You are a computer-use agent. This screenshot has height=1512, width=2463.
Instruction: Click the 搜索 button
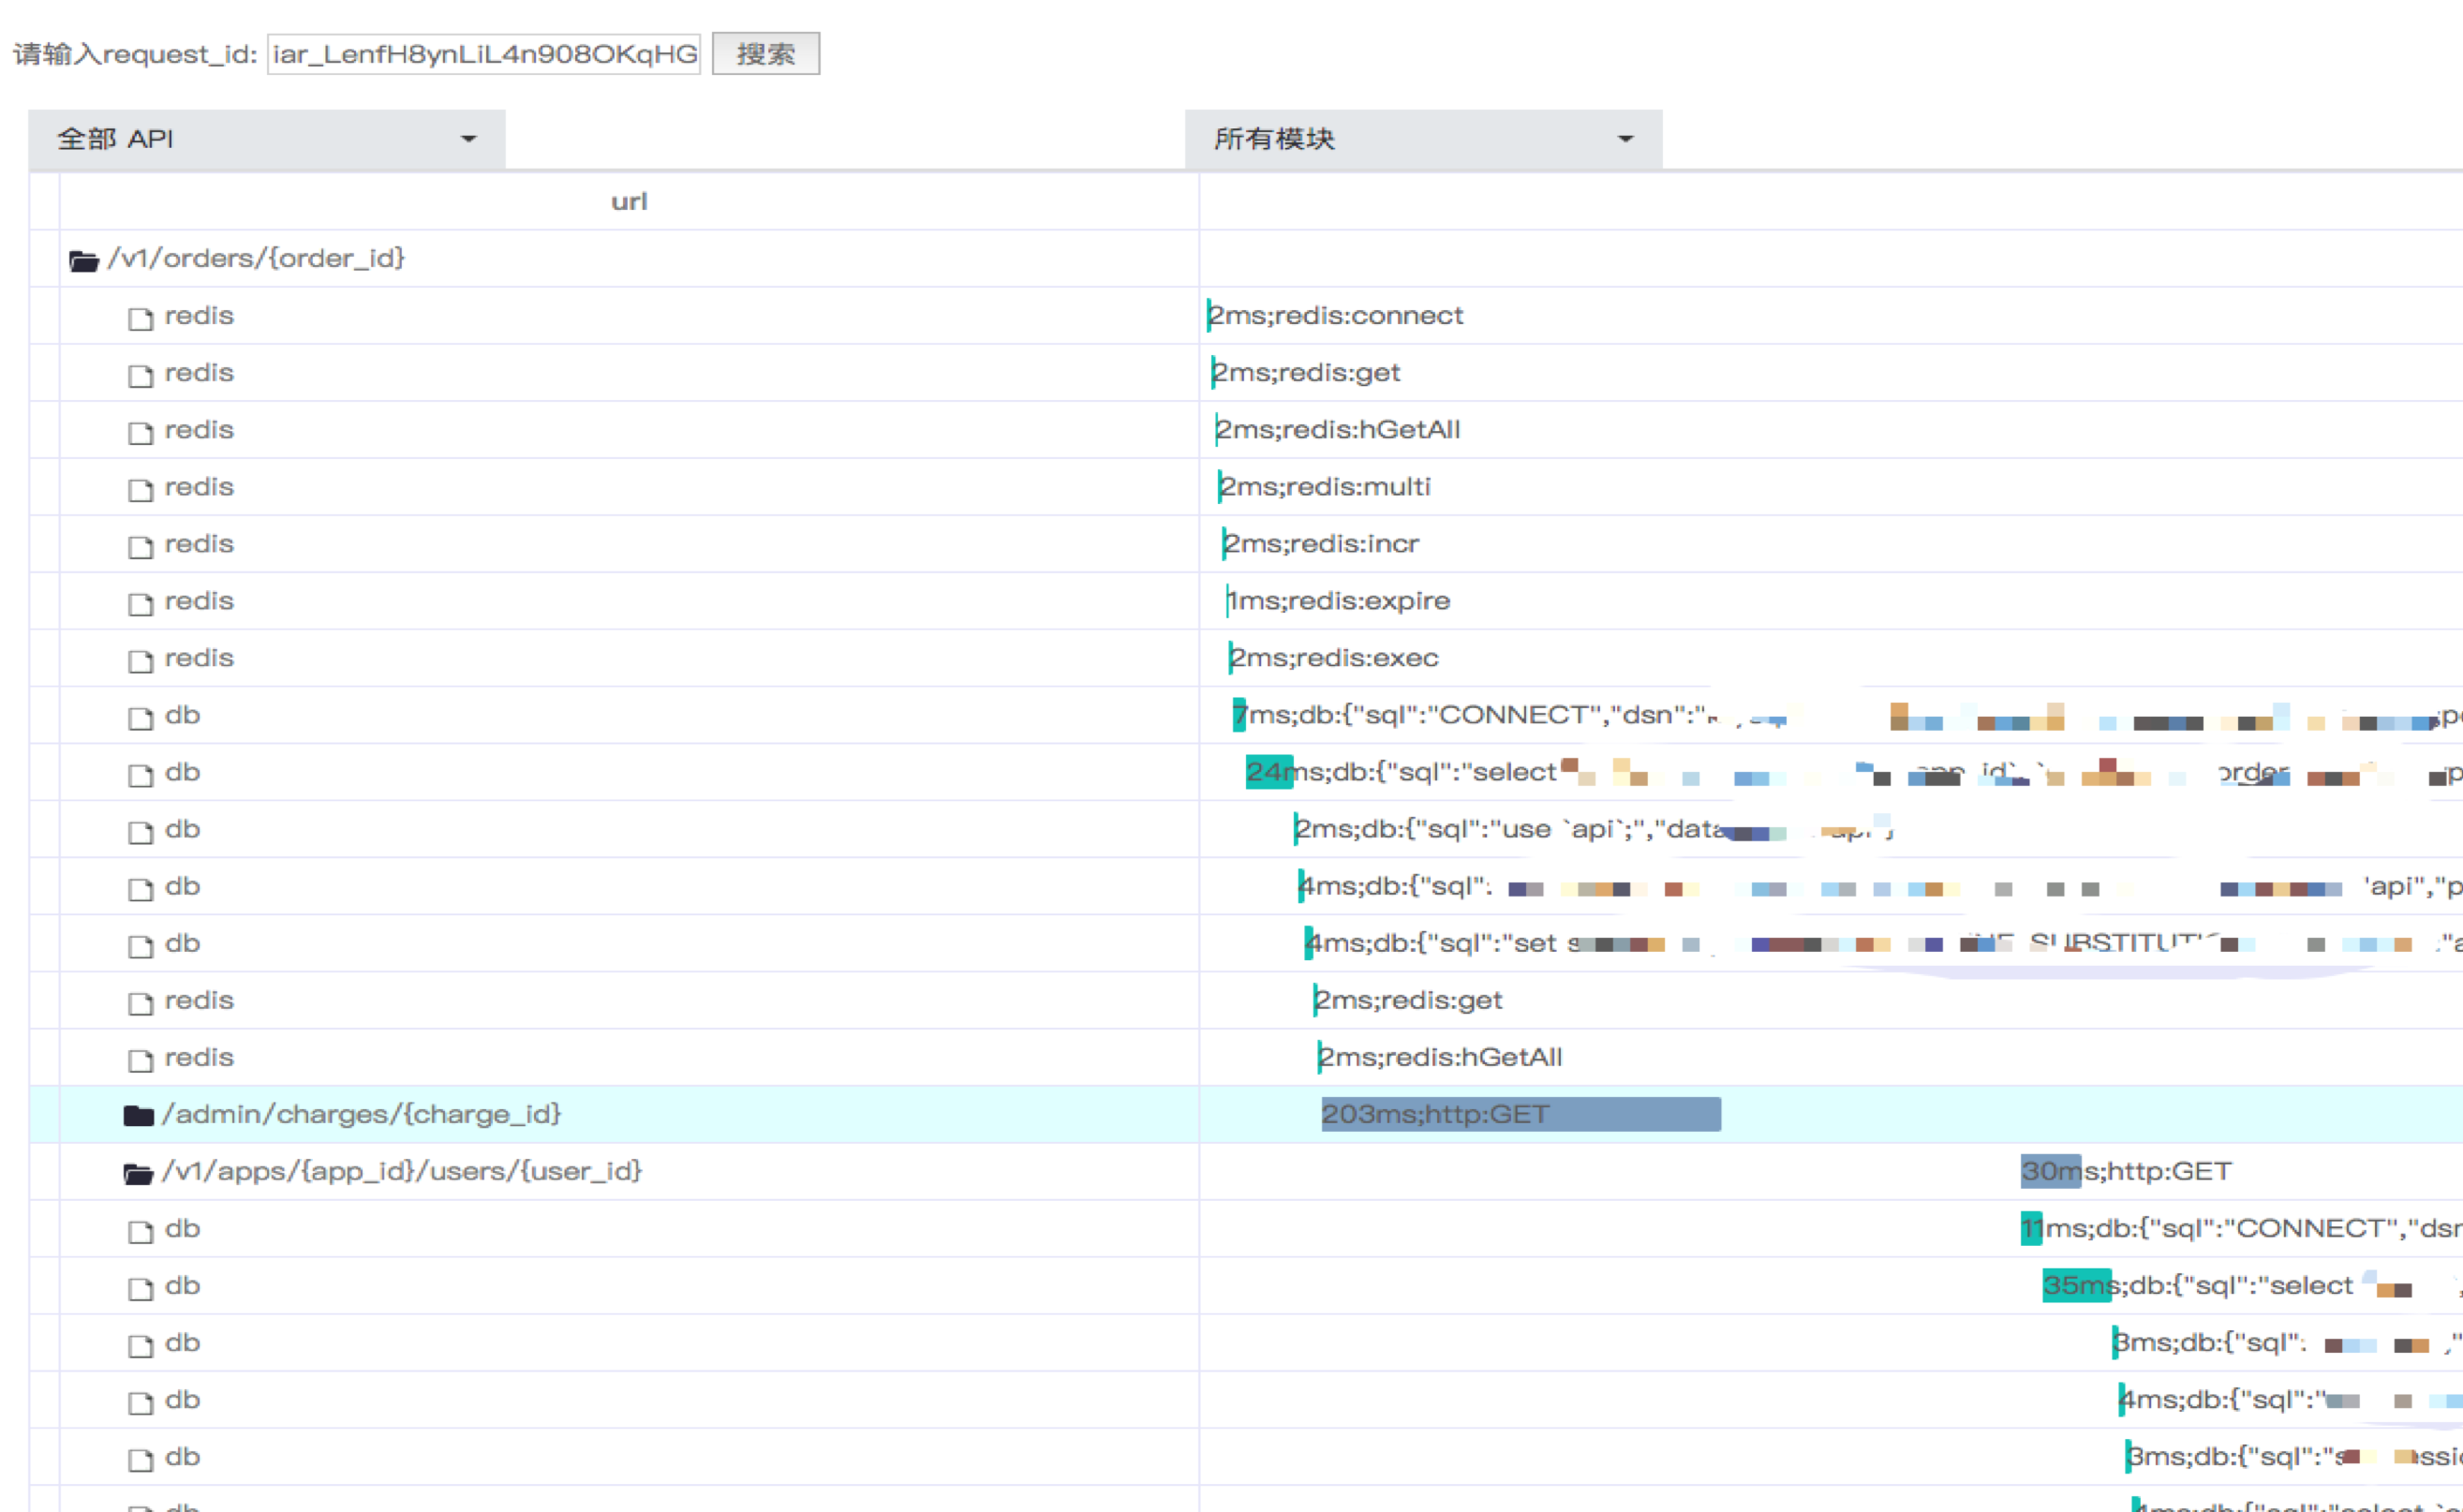pos(765,54)
